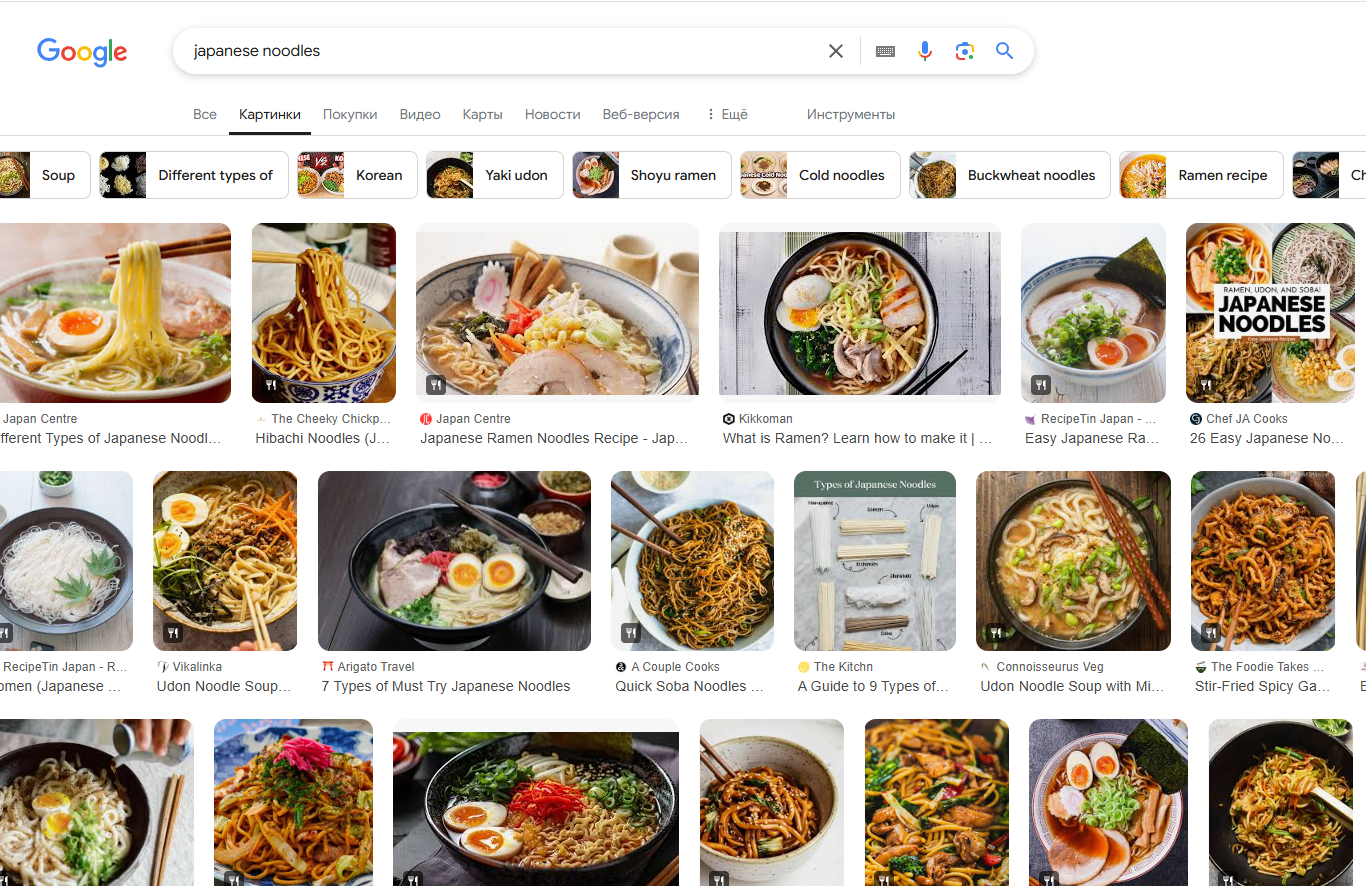Click the blue magnifier search icon
This screenshot has width=1366, height=886.
pos(1005,51)
